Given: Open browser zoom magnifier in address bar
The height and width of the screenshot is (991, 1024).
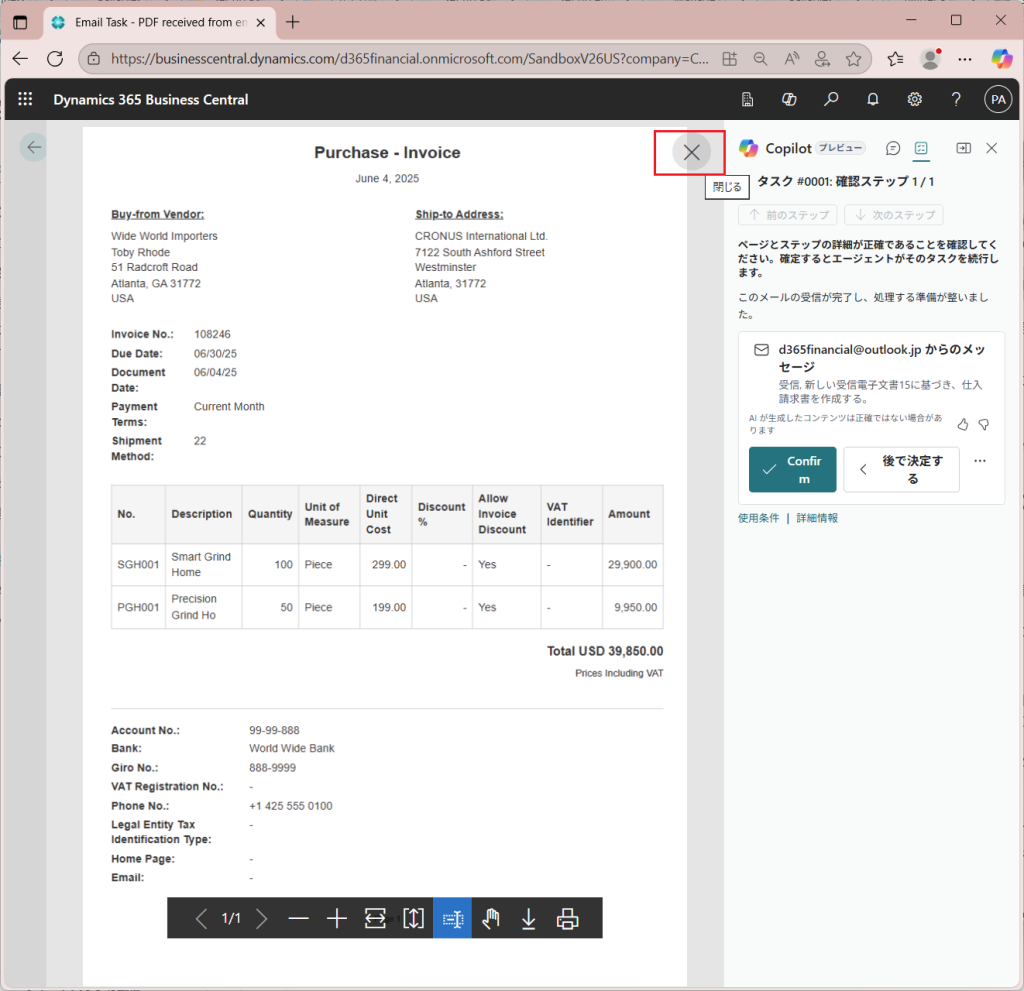Looking at the screenshot, I should (760, 59).
